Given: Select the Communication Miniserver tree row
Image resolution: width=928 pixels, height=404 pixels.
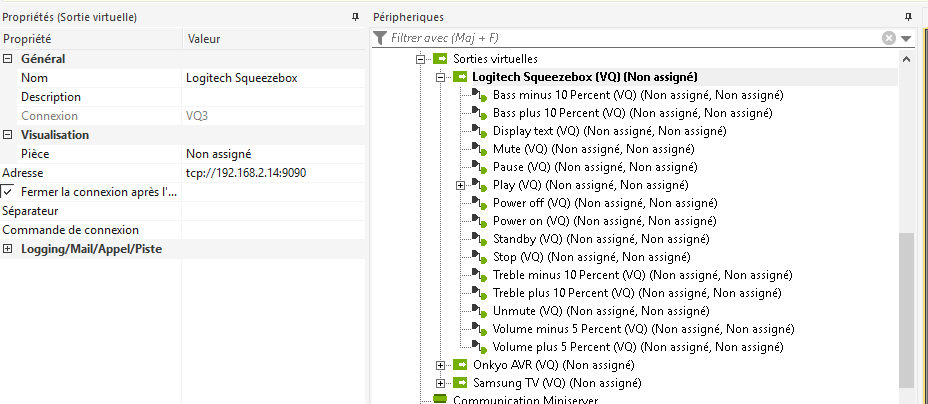Looking at the screenshot, I should point(527,400).
